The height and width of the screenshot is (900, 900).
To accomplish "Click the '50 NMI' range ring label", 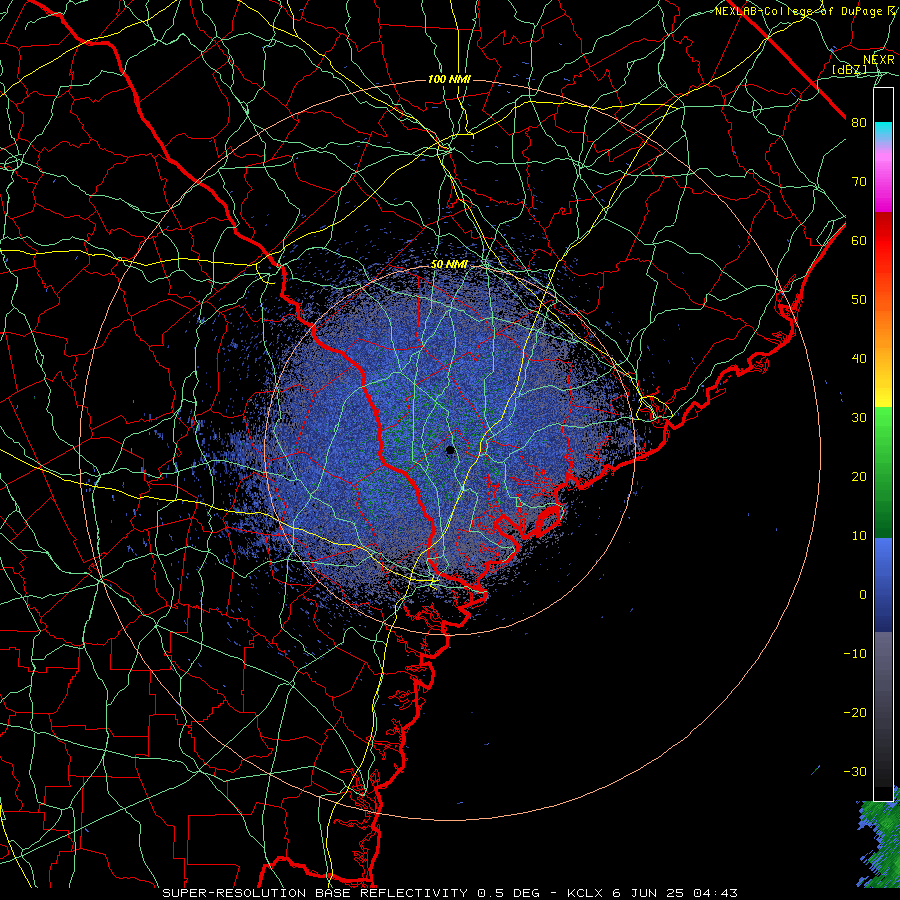I will [449, 264].
